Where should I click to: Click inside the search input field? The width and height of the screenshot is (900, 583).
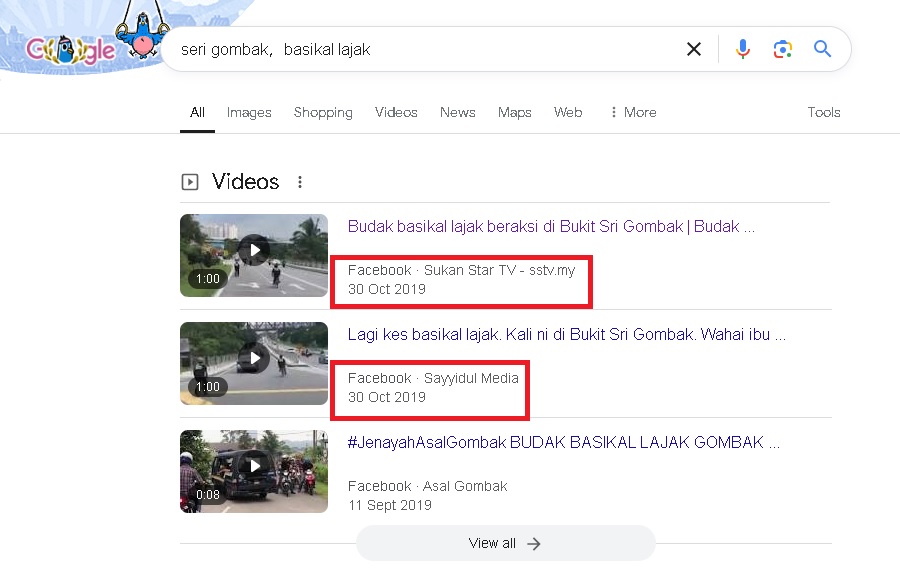[400, 48]
